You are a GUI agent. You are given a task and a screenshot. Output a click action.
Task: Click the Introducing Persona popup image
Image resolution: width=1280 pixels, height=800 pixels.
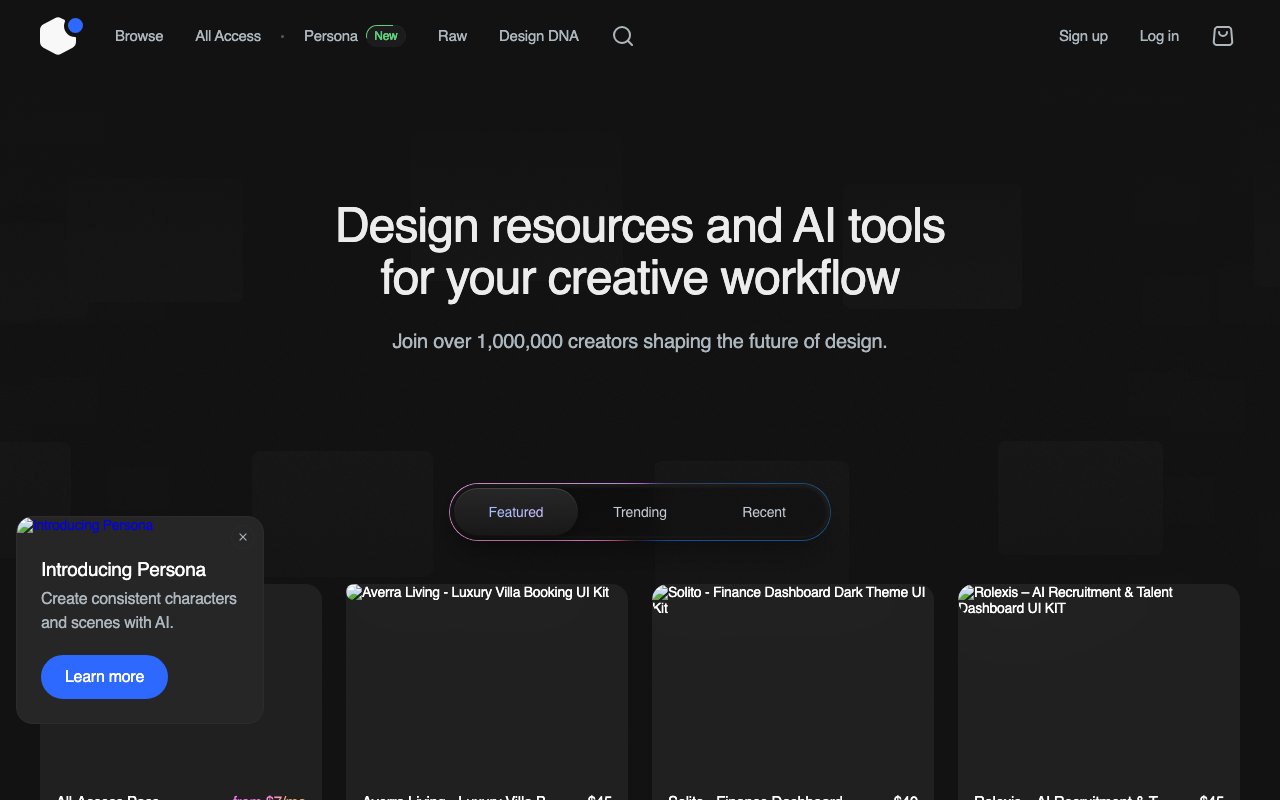(x=86, y=525)
